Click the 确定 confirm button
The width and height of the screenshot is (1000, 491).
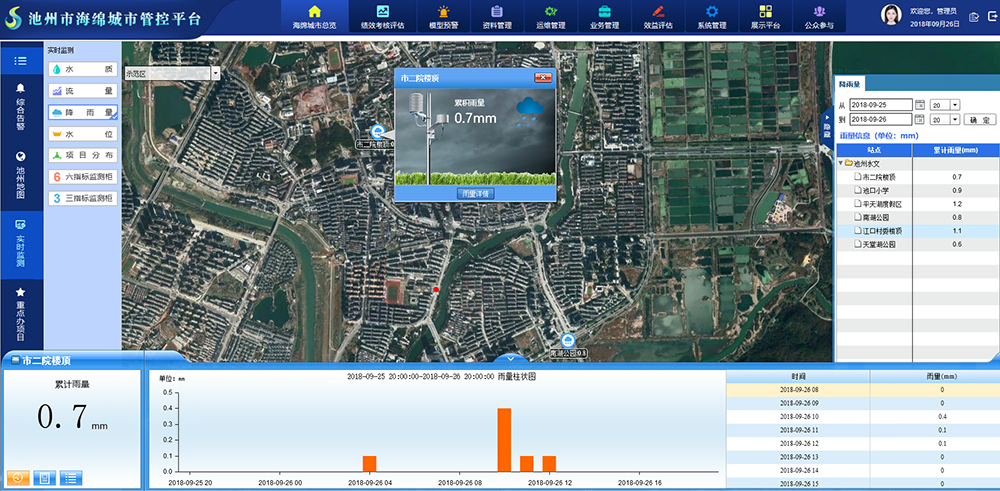pos(979,120)
